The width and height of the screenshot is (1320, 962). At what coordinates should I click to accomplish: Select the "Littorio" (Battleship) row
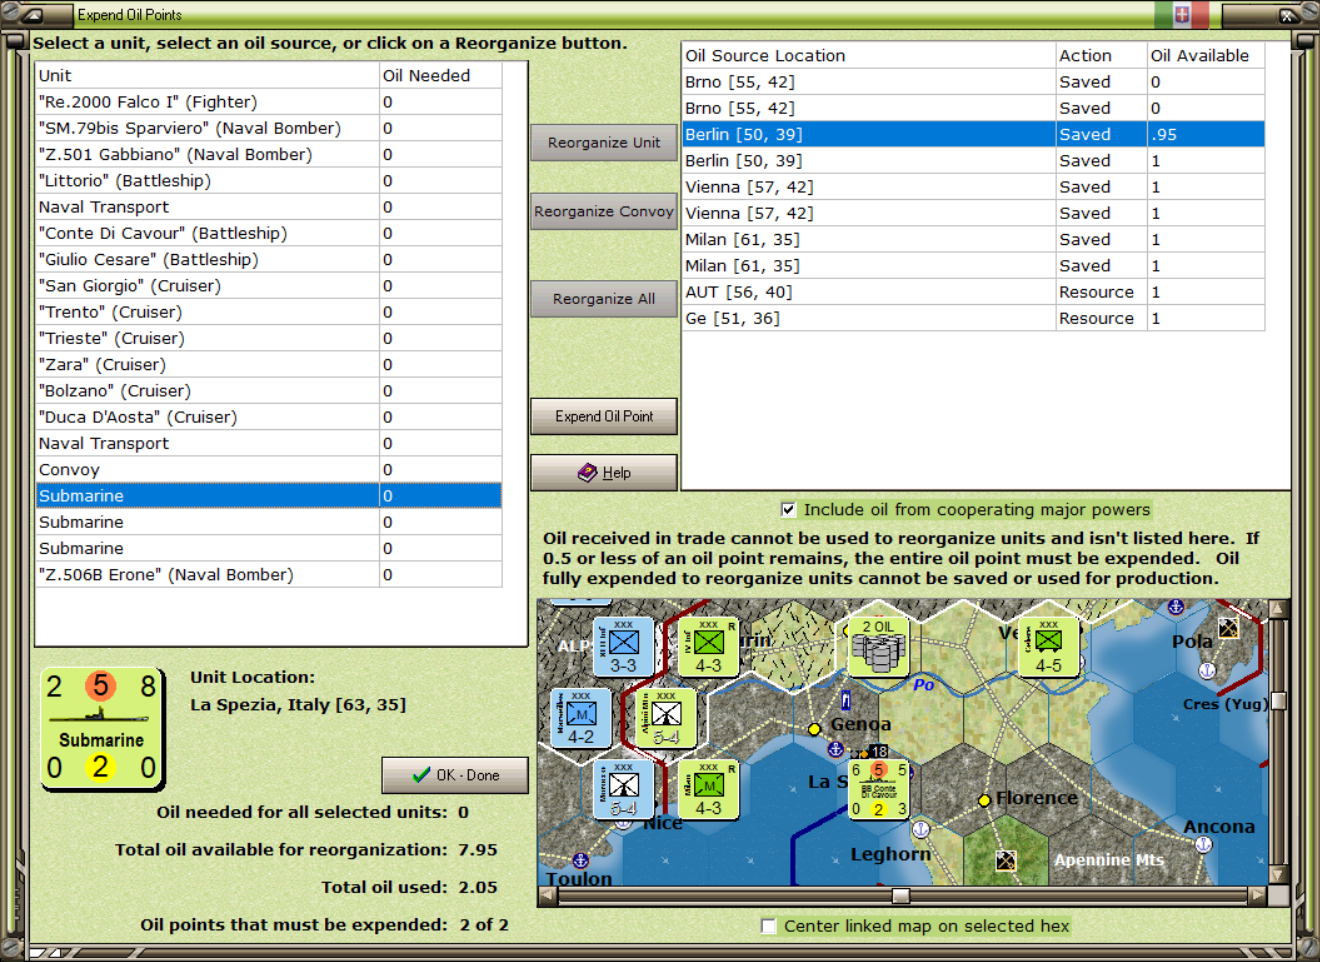[x=268, y=181]
